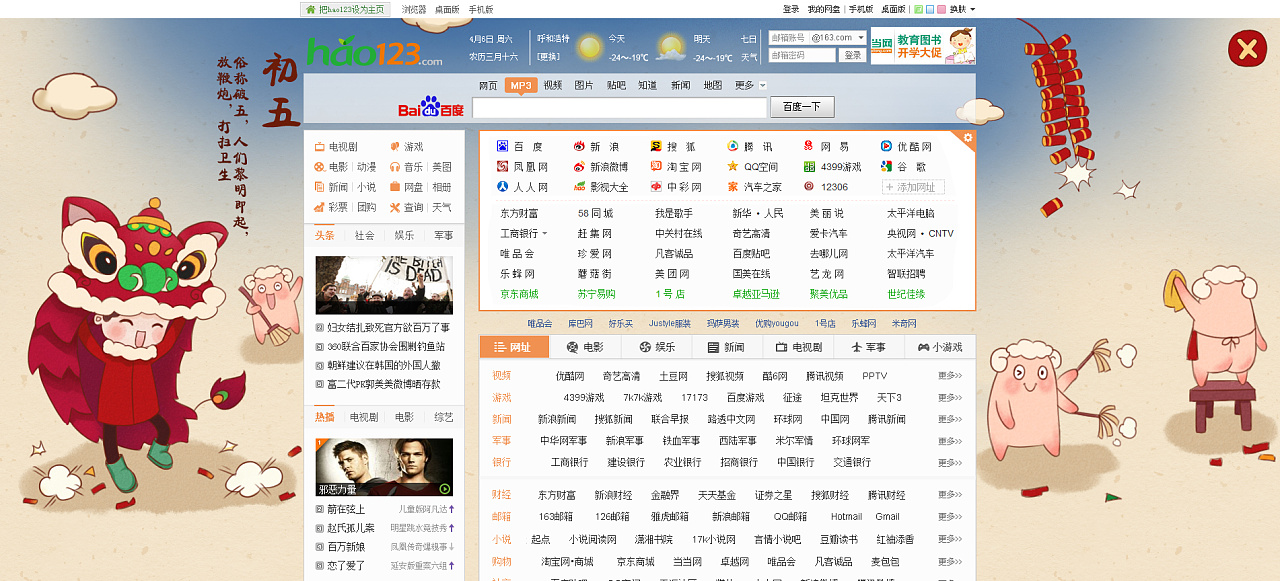
Task: Select the 电视剧 TV icon in the sidebar
Action: click(x=319, y=146)
